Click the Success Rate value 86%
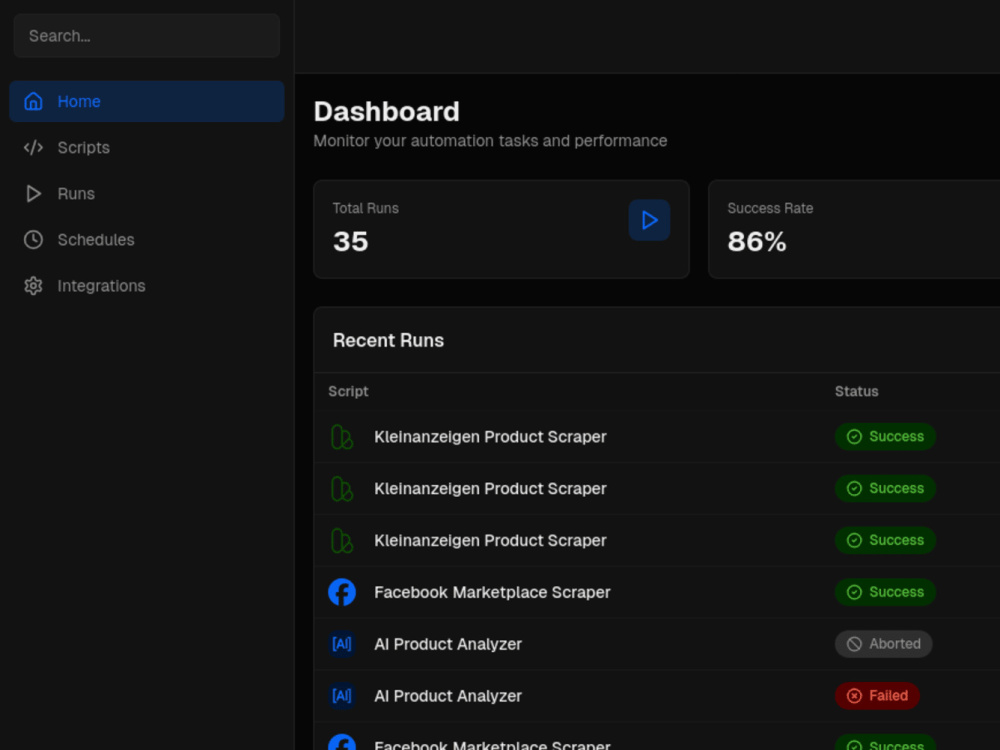The image size is (1000, 750). (x=756, y=242)
